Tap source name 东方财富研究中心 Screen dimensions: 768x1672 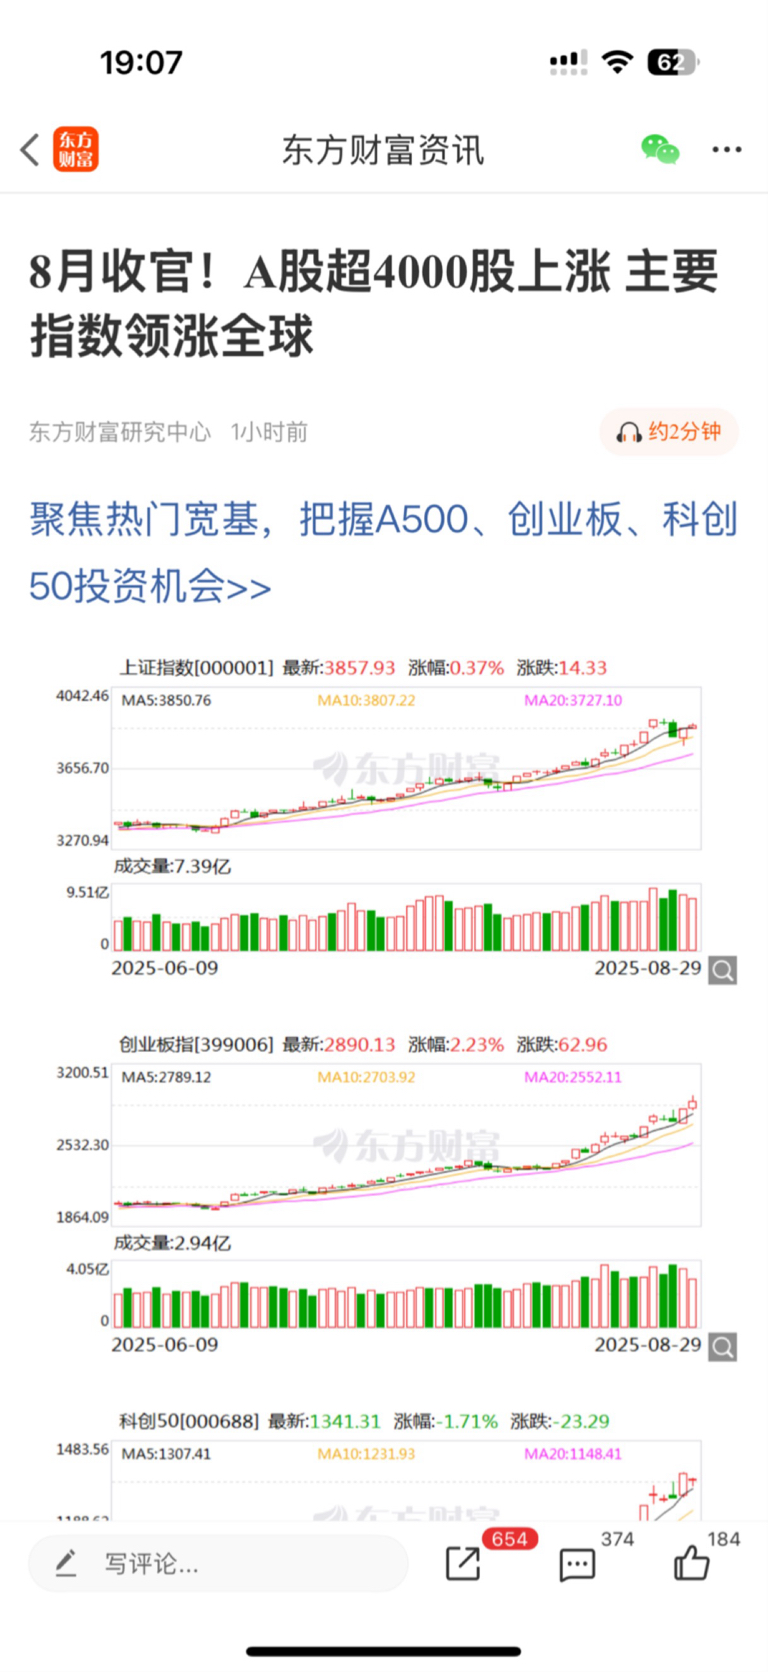click(120, 432)
